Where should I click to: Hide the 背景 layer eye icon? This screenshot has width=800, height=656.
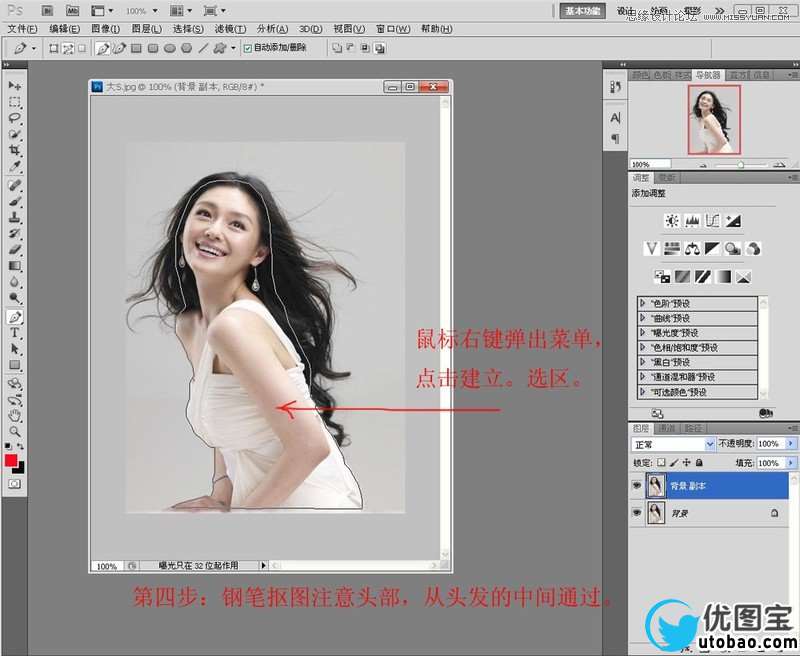[636, 512]
